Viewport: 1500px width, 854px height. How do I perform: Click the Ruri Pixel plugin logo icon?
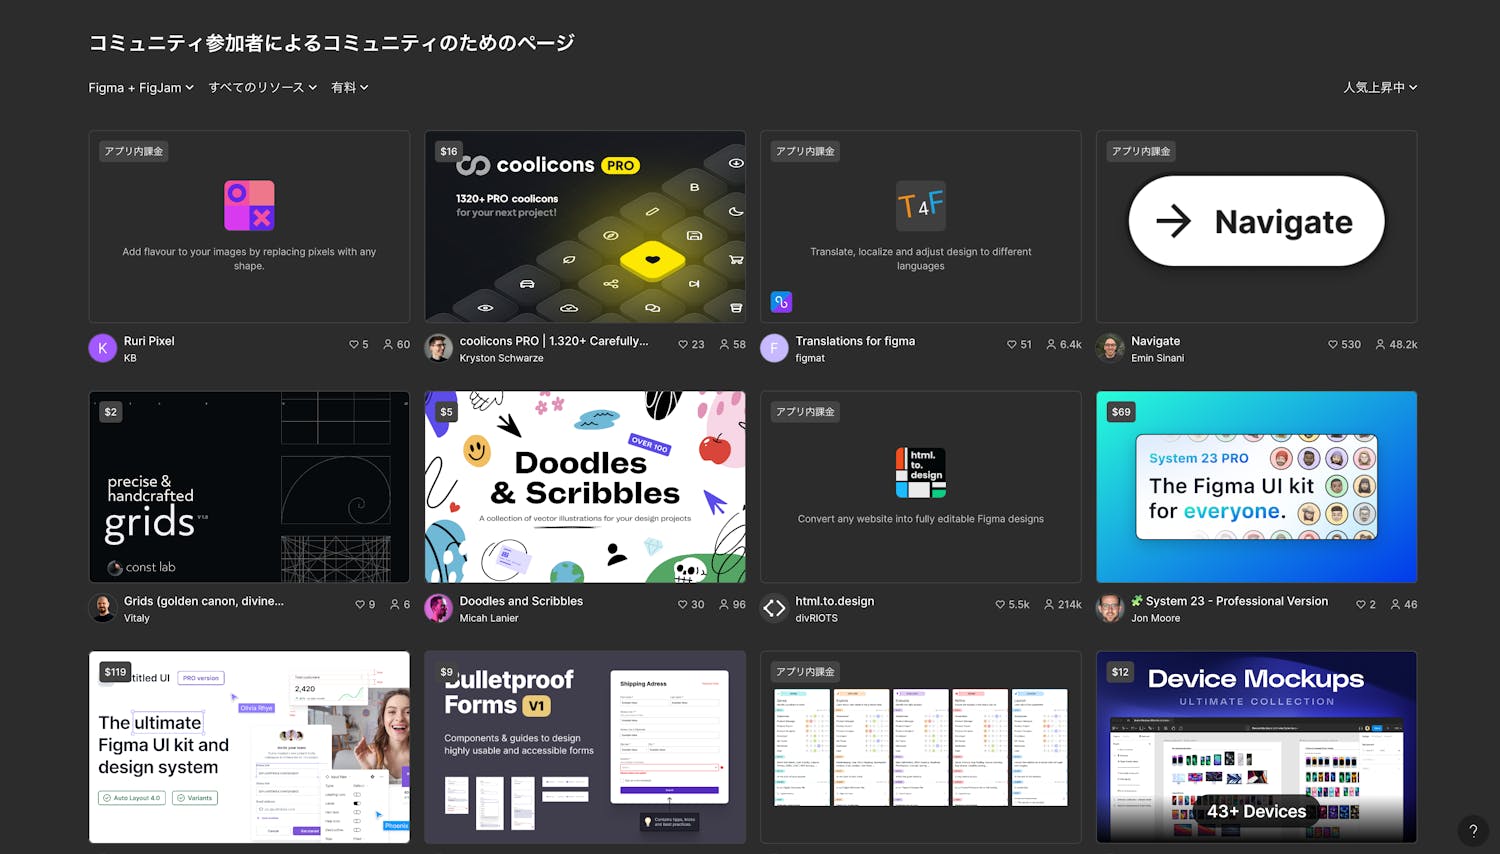(249, 206)
